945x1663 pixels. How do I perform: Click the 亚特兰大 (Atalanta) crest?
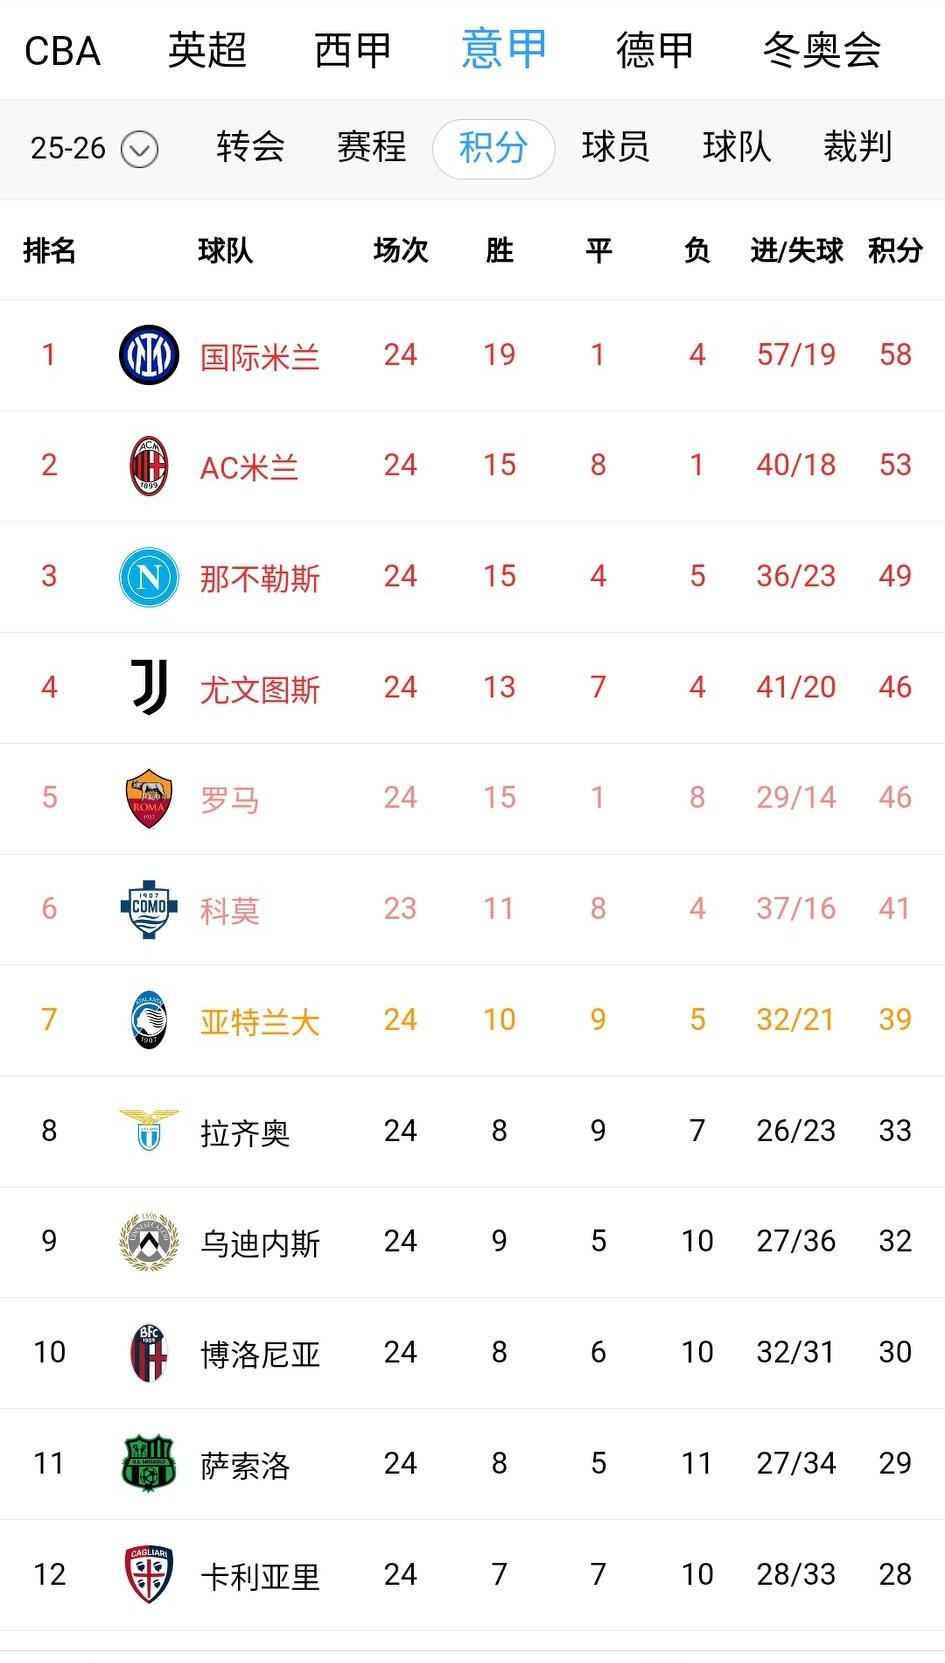[148, 1020]
